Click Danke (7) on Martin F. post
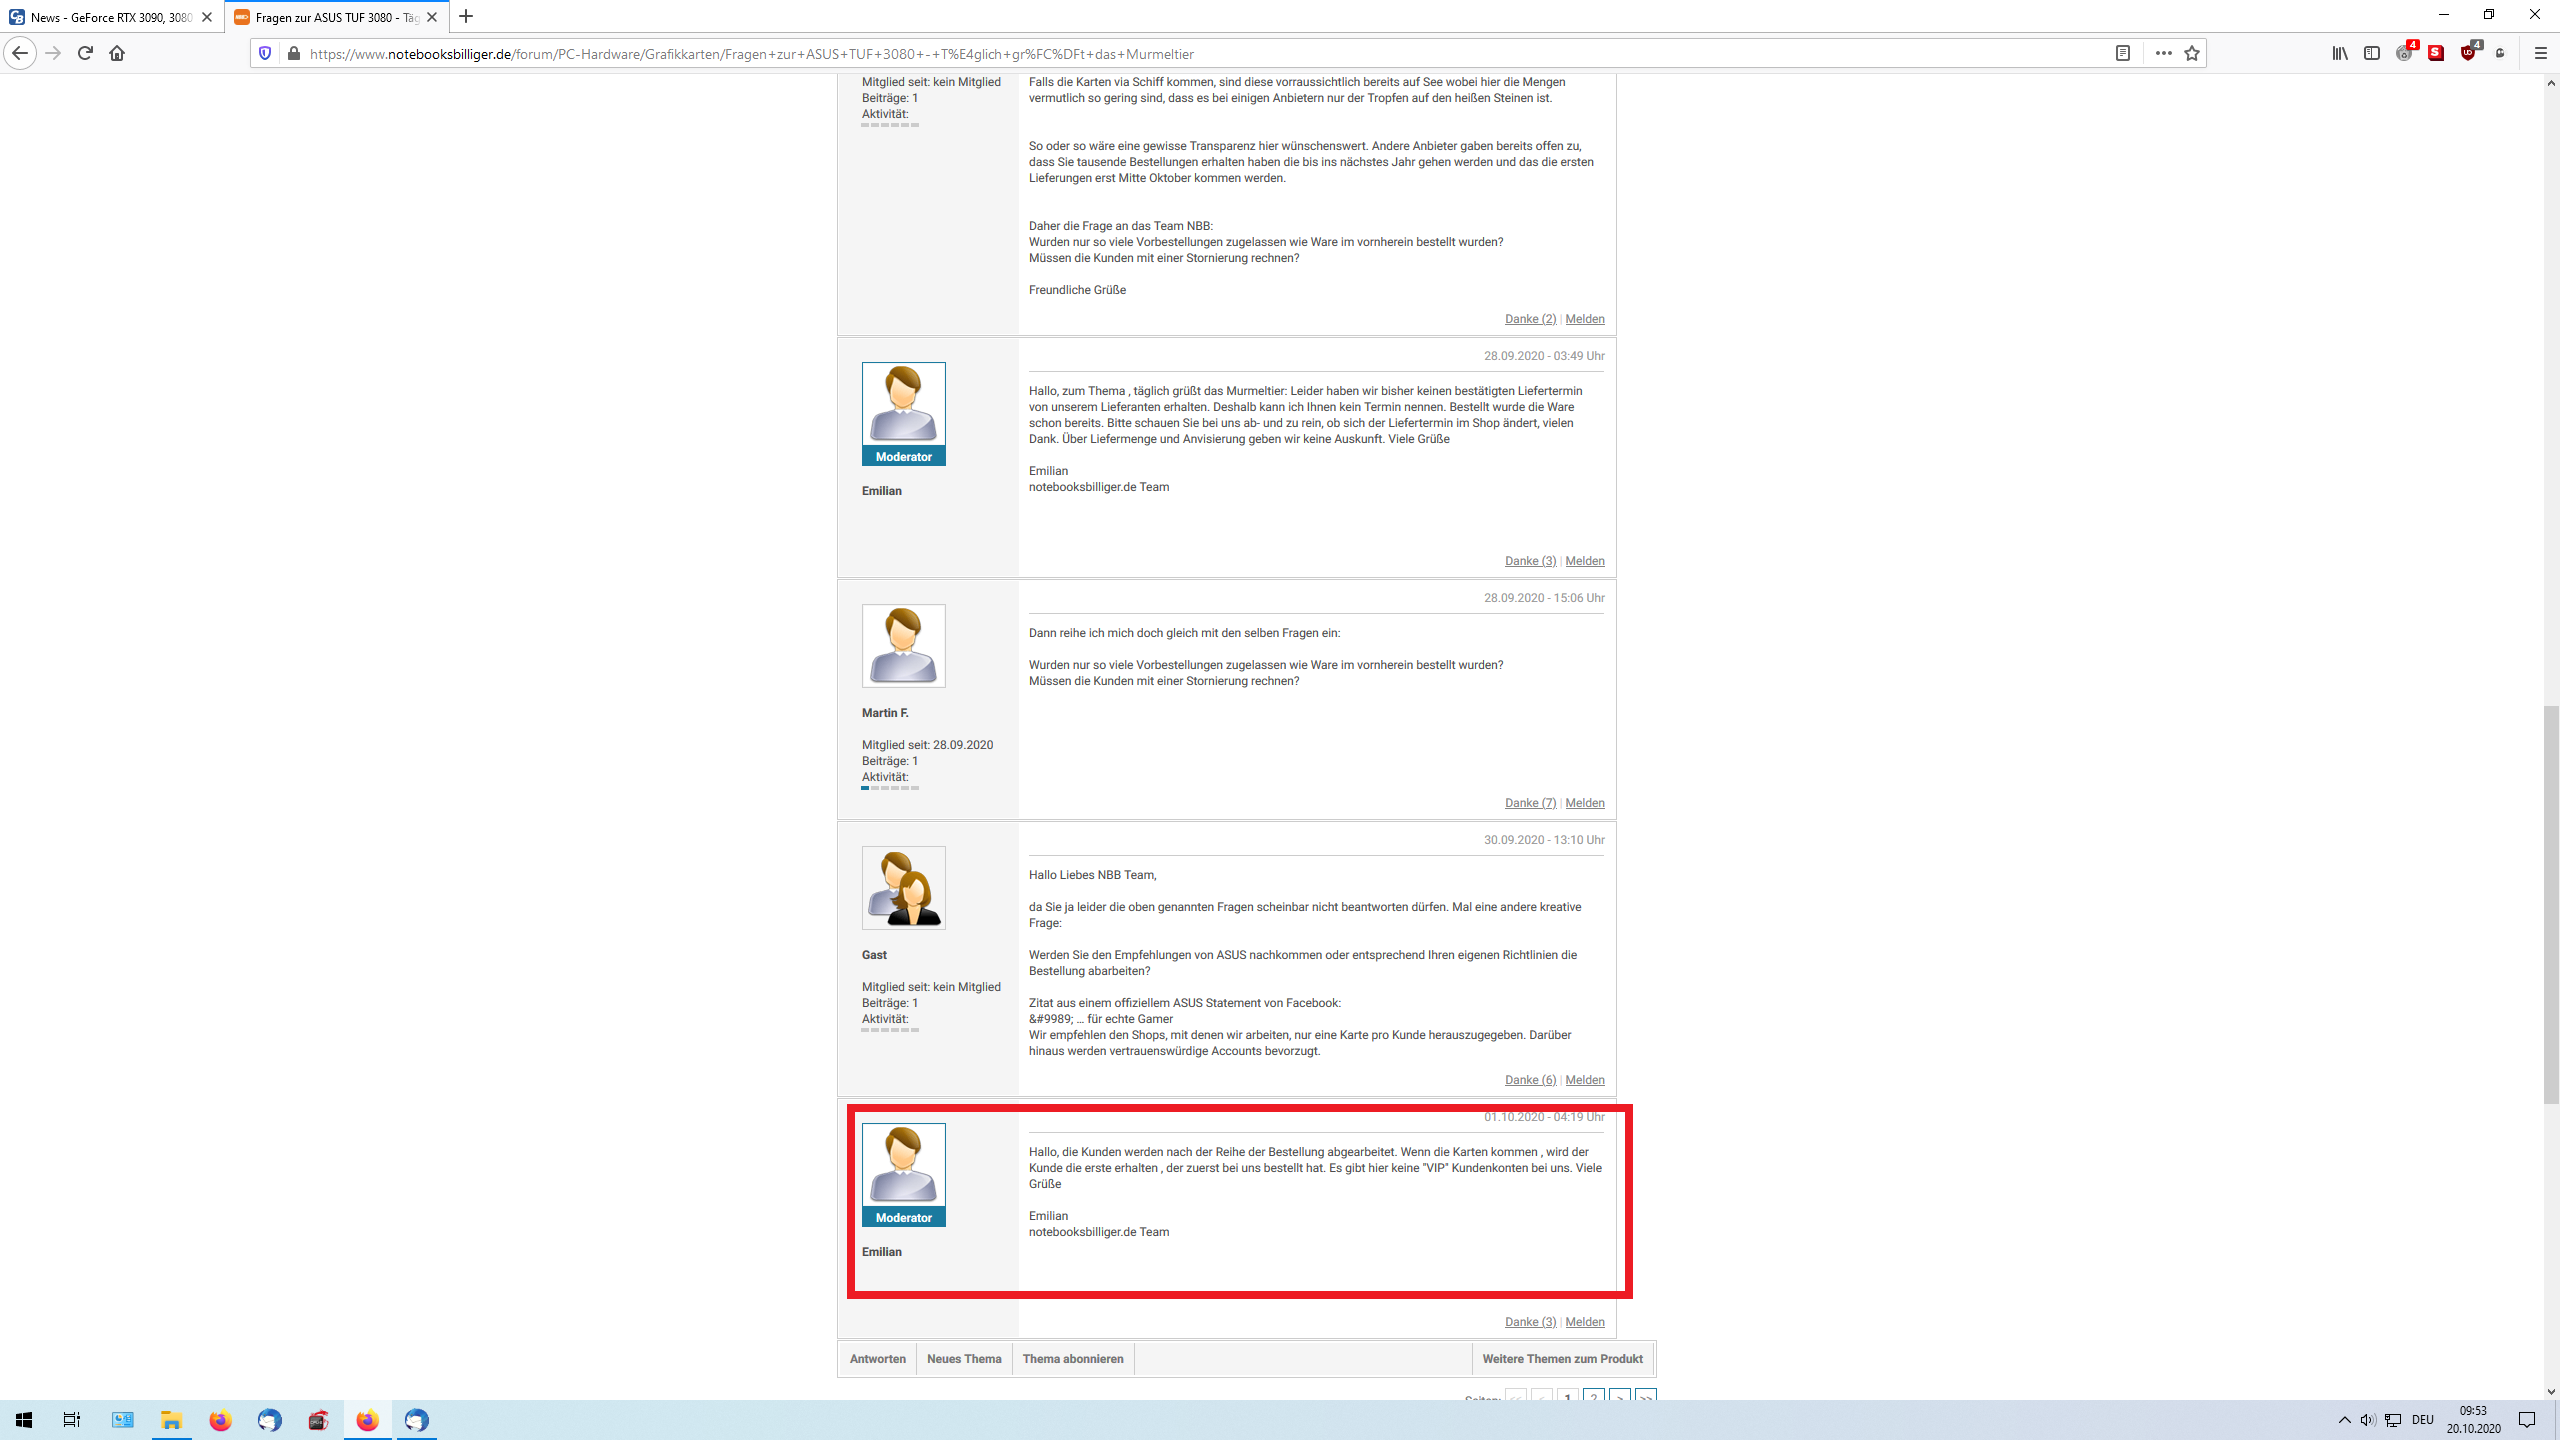This screenshot has width=2560, height=1440. tap(1530, 803)
